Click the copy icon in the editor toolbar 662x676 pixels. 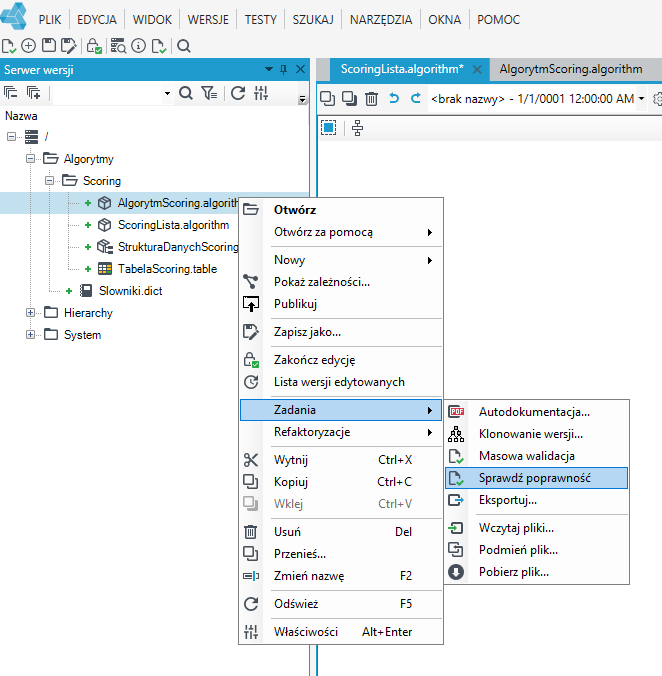coord(328,98)
